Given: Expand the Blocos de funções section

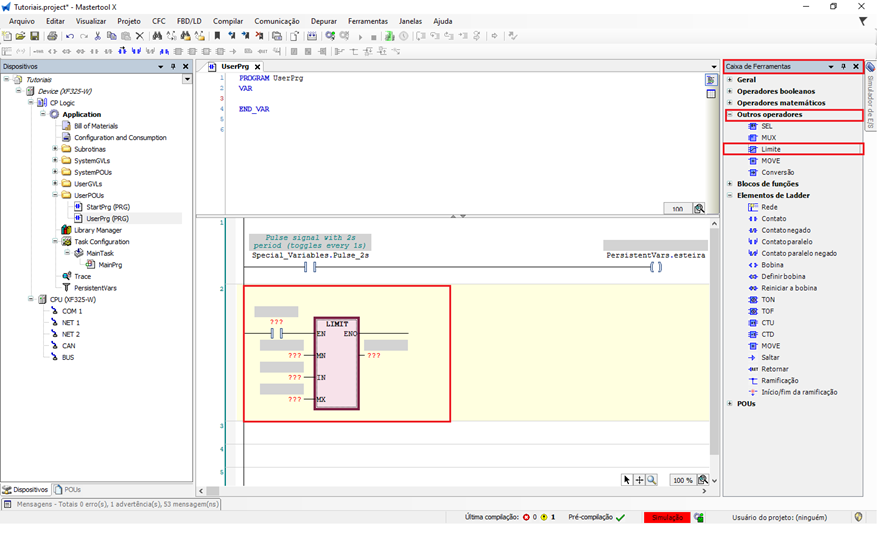Looking at the screenshot, I should pyautogui.click(x=729, y=184).
